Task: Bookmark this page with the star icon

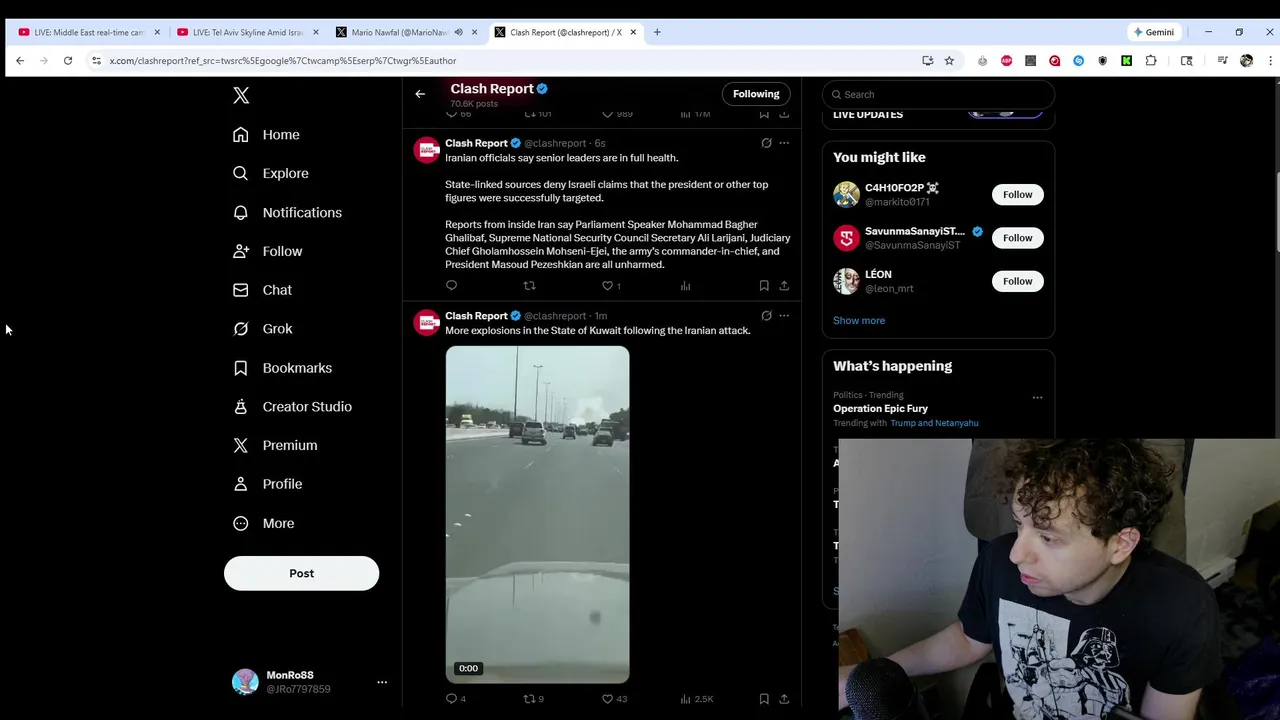Action: pyautogui.click(x=949, y=61)
